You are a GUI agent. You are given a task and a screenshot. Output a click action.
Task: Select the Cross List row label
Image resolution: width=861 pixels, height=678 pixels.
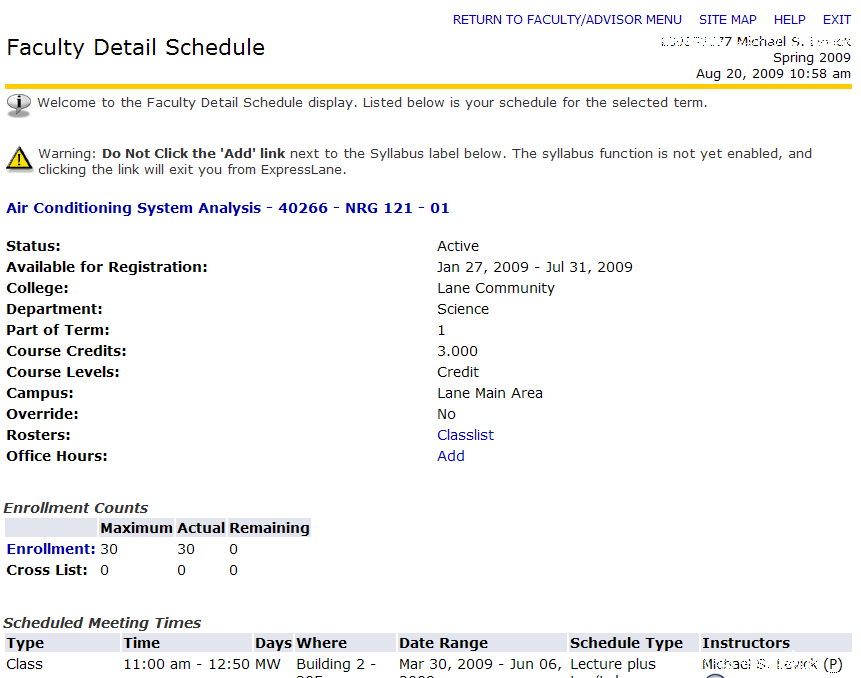46,569
